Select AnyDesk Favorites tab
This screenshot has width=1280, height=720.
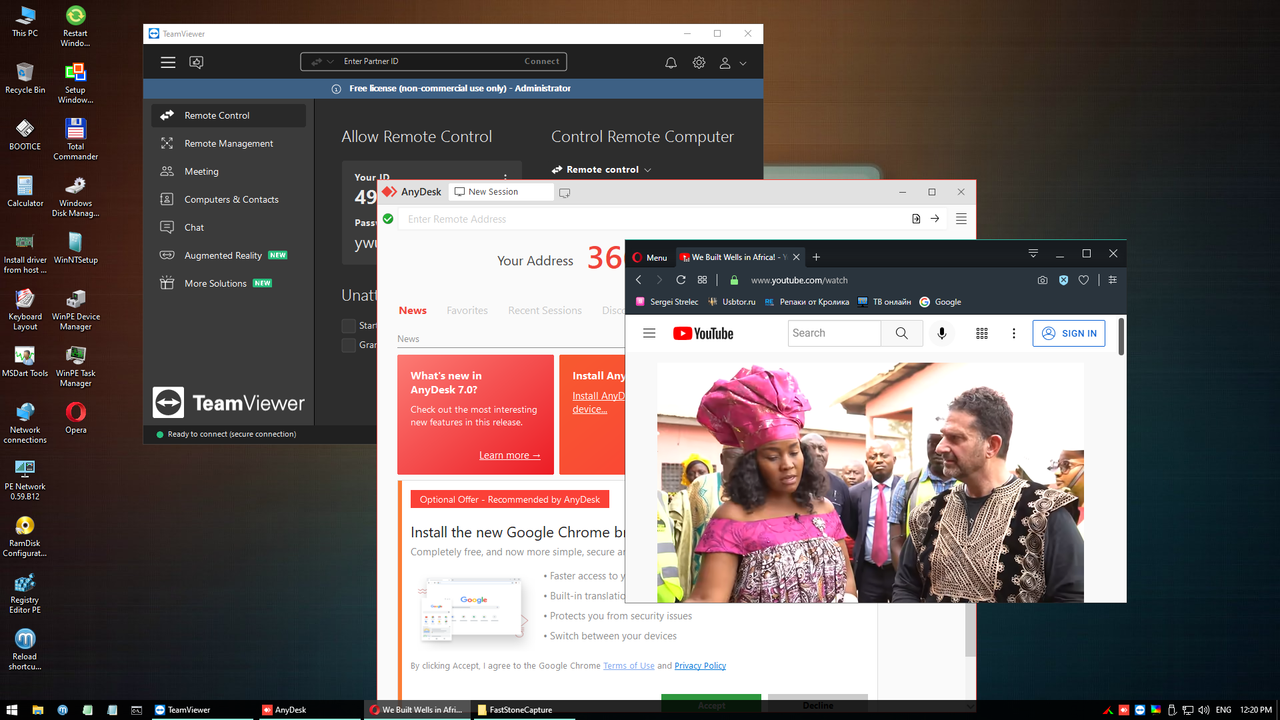click(x=467, y=310)
